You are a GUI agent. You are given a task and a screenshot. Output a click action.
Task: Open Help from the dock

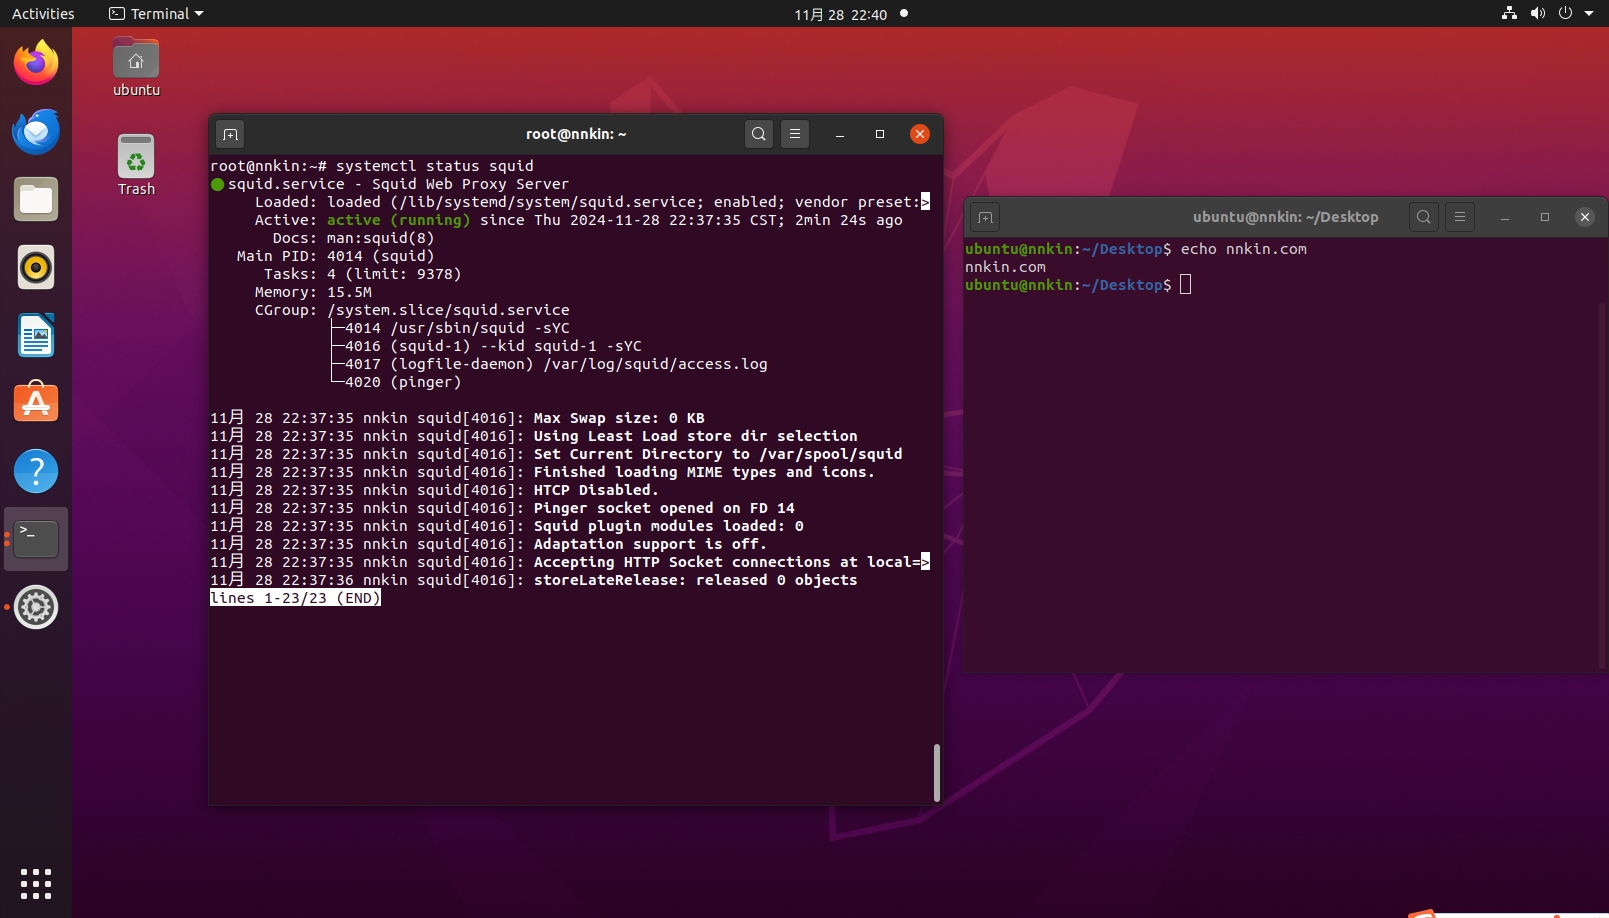pos(36,472)
